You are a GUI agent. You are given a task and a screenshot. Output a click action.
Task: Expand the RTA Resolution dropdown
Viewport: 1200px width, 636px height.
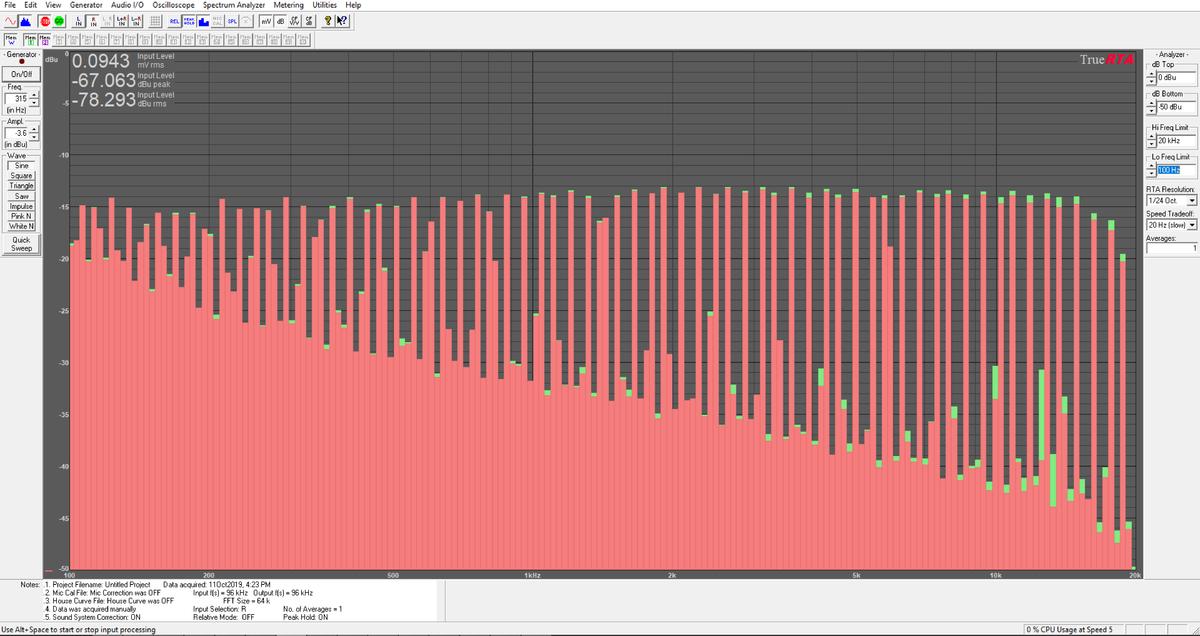click(1192, 202)
